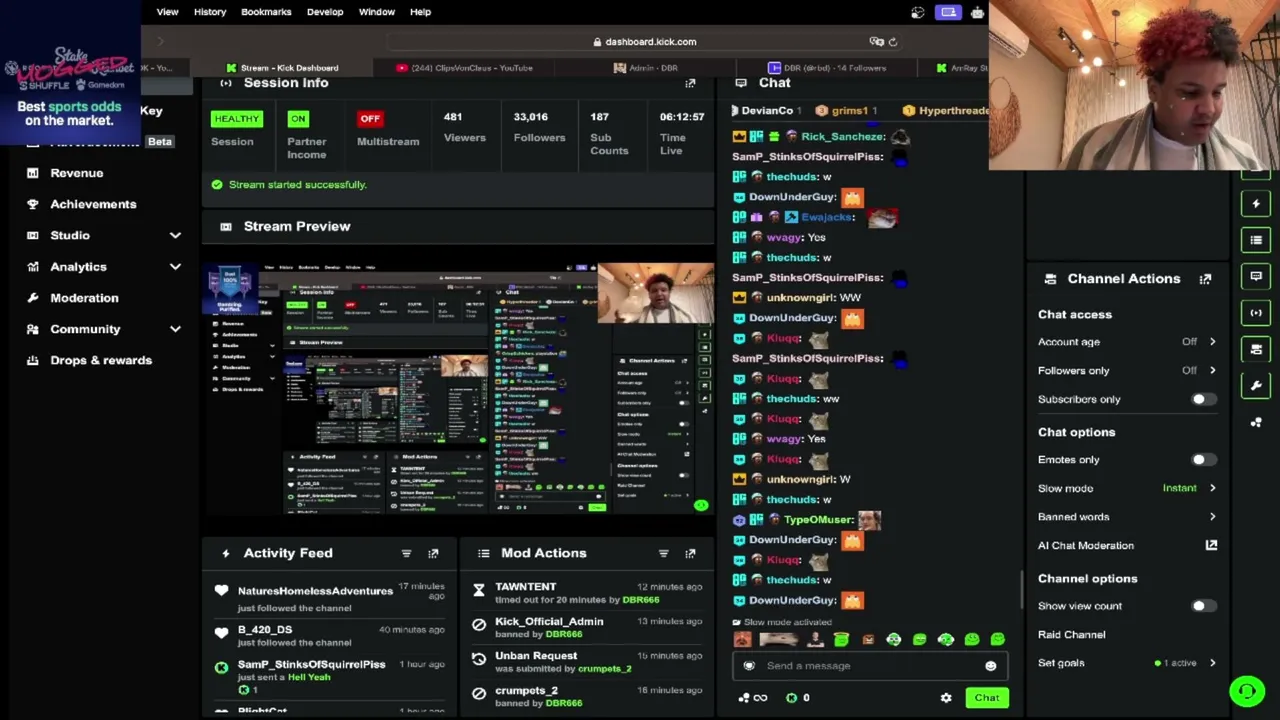Click the TypeOMuser username in chat

(818, 520)
